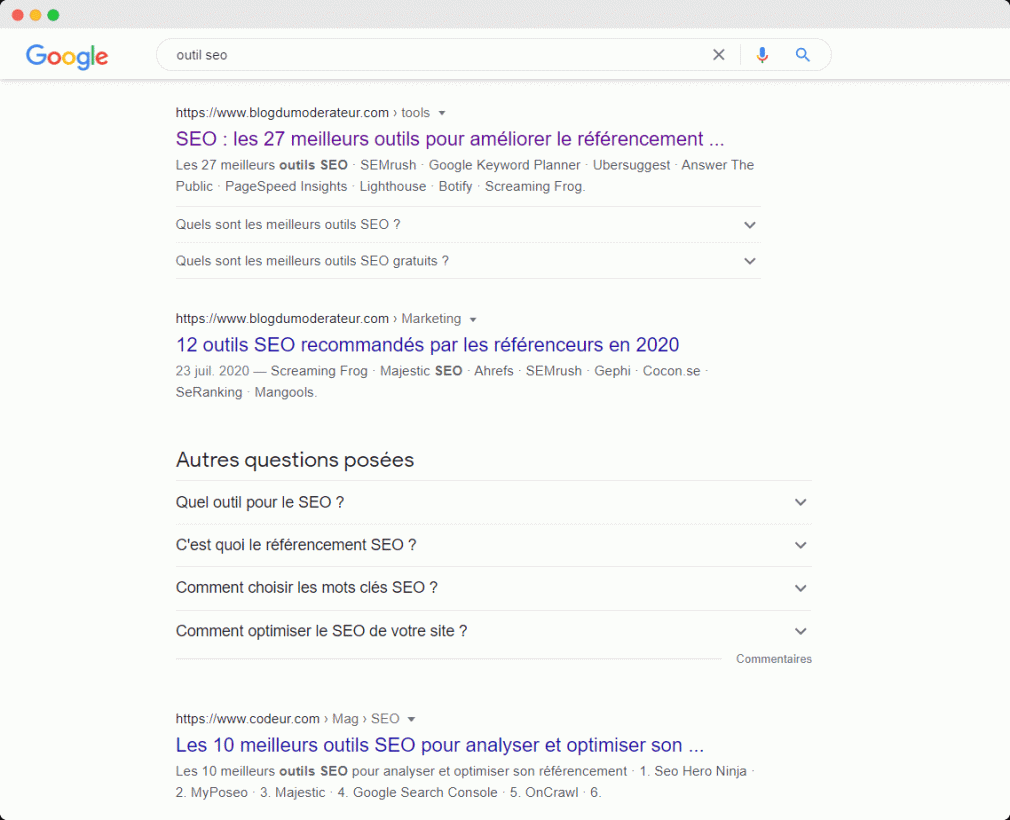Viewport: 1010px width, 820px height.
Task: Click the yellow minimize window button
Action: pyautogui.click(x=35, y=15)
